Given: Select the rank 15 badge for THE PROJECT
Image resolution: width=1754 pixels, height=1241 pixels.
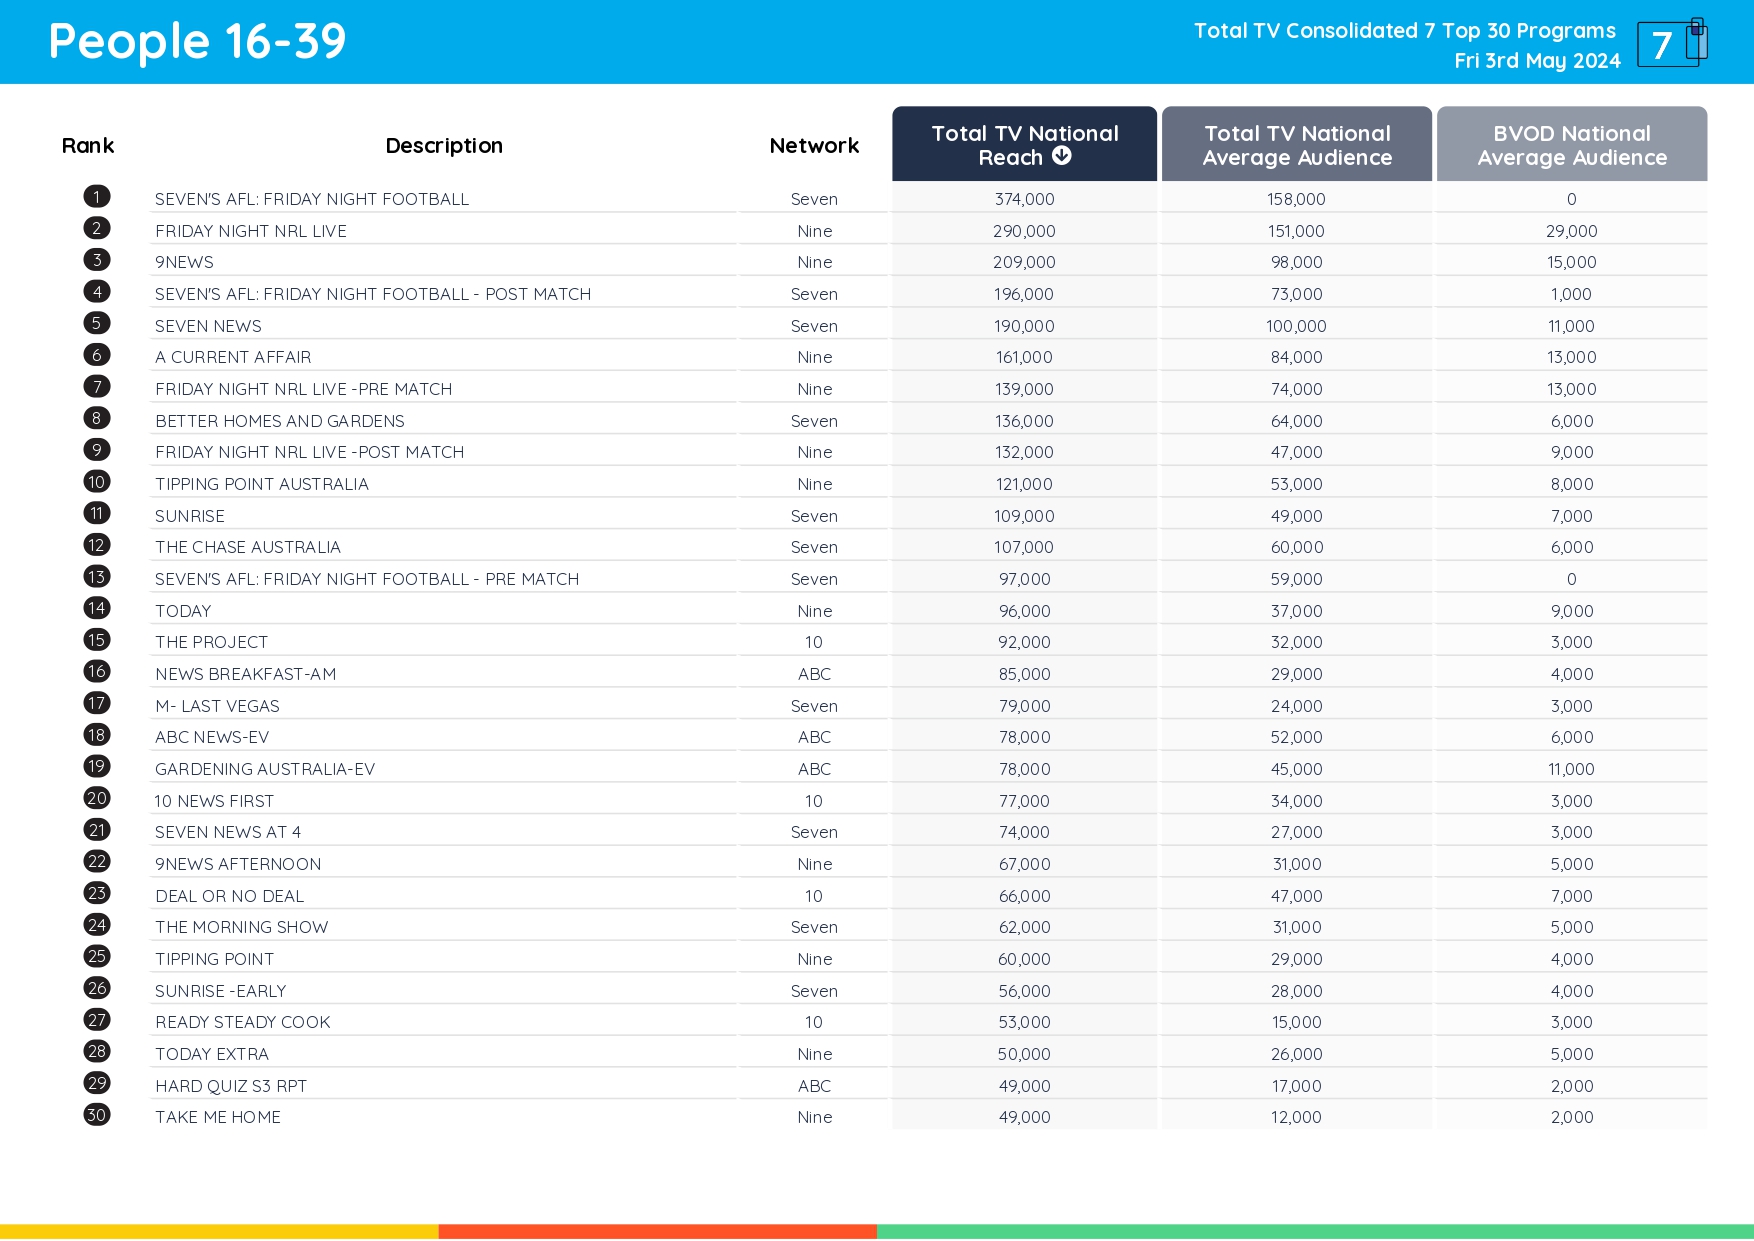Looking at the screenshot, I should [96, 639].
